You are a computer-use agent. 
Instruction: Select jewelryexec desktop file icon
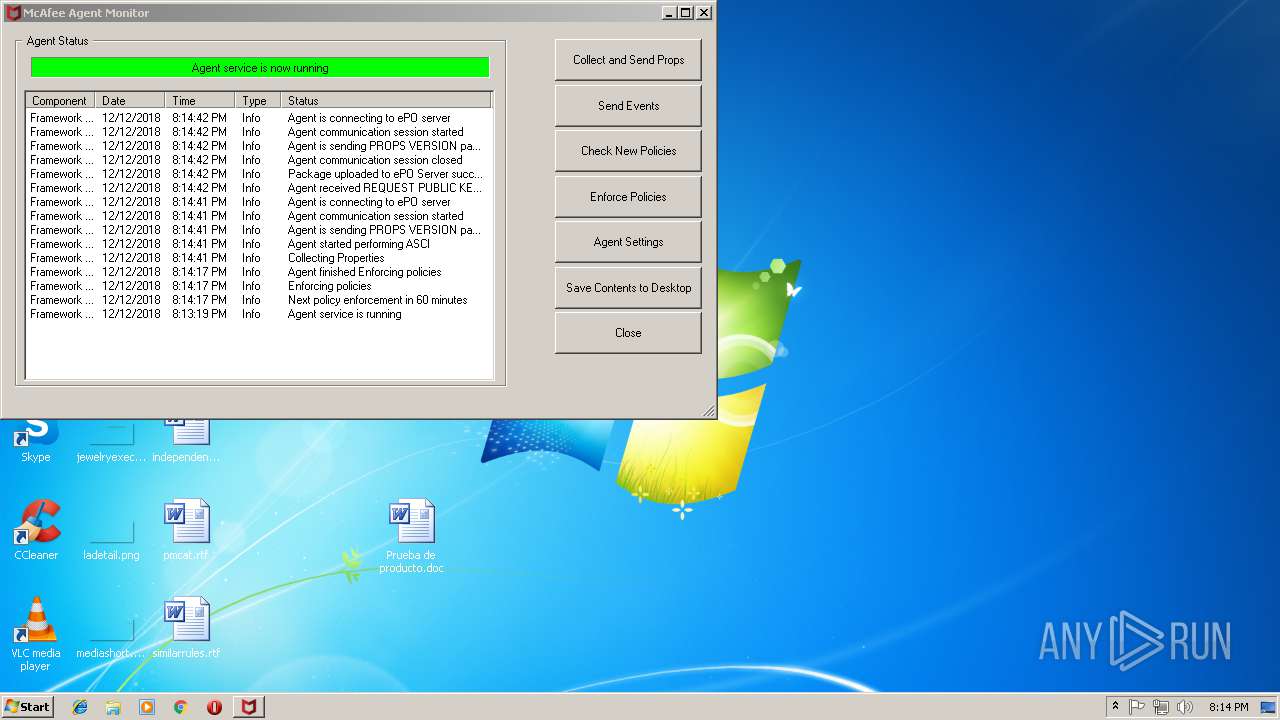(x=111, y=440)
